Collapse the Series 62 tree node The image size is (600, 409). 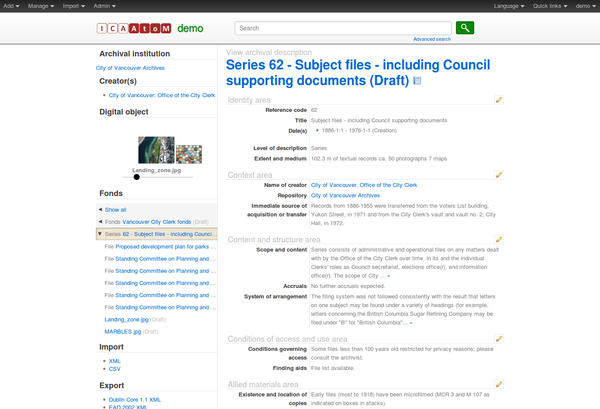[99, 233]
